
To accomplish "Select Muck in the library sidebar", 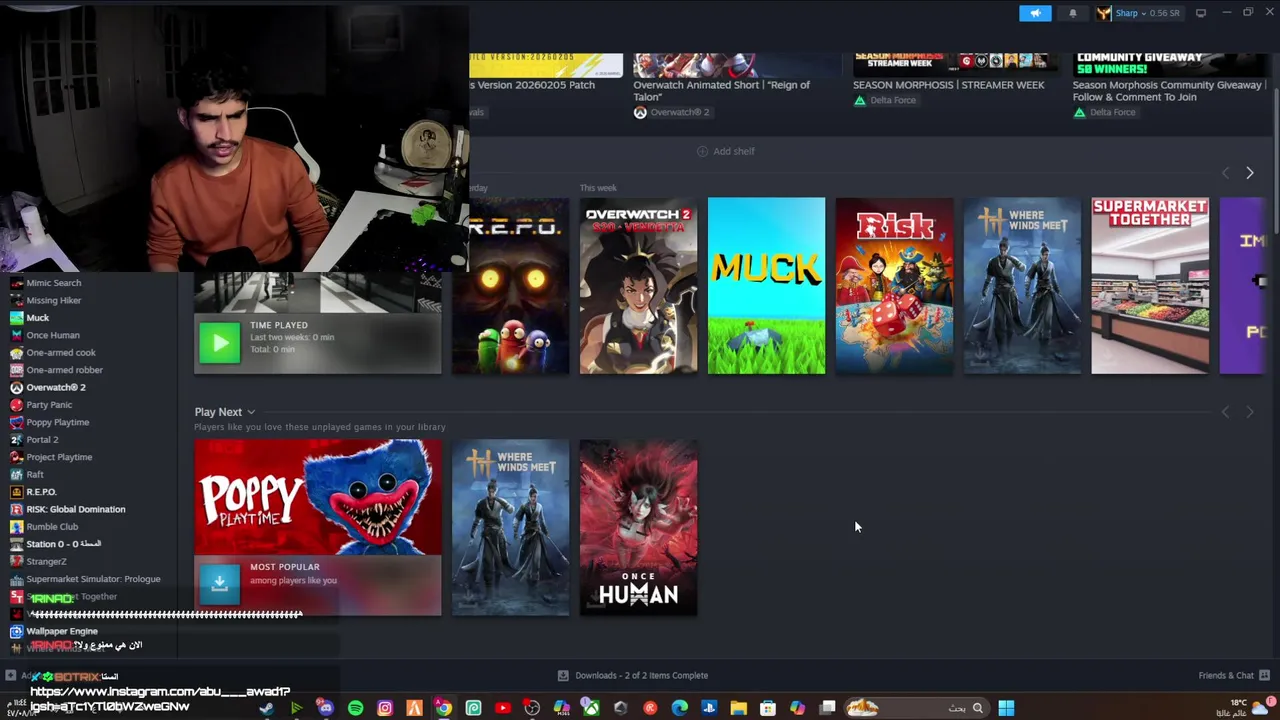I will pos(37,318).
